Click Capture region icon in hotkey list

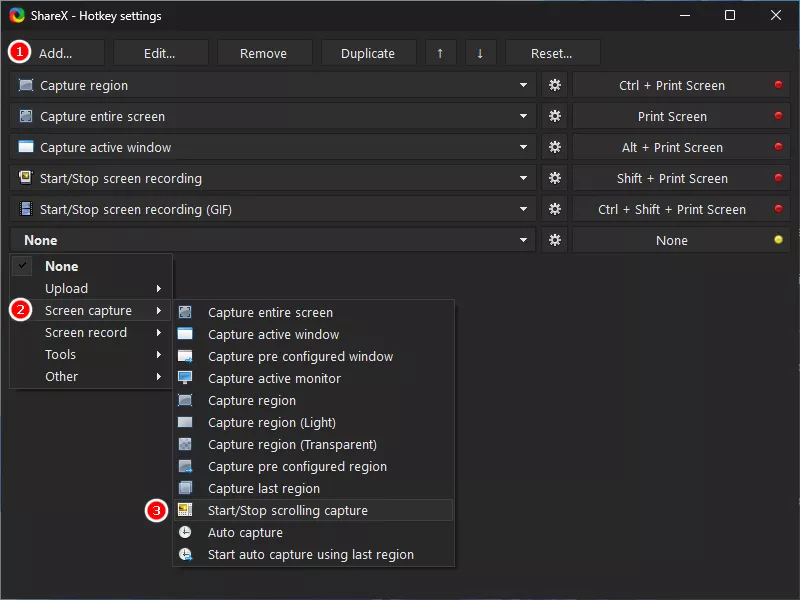(x=26, y=85)
